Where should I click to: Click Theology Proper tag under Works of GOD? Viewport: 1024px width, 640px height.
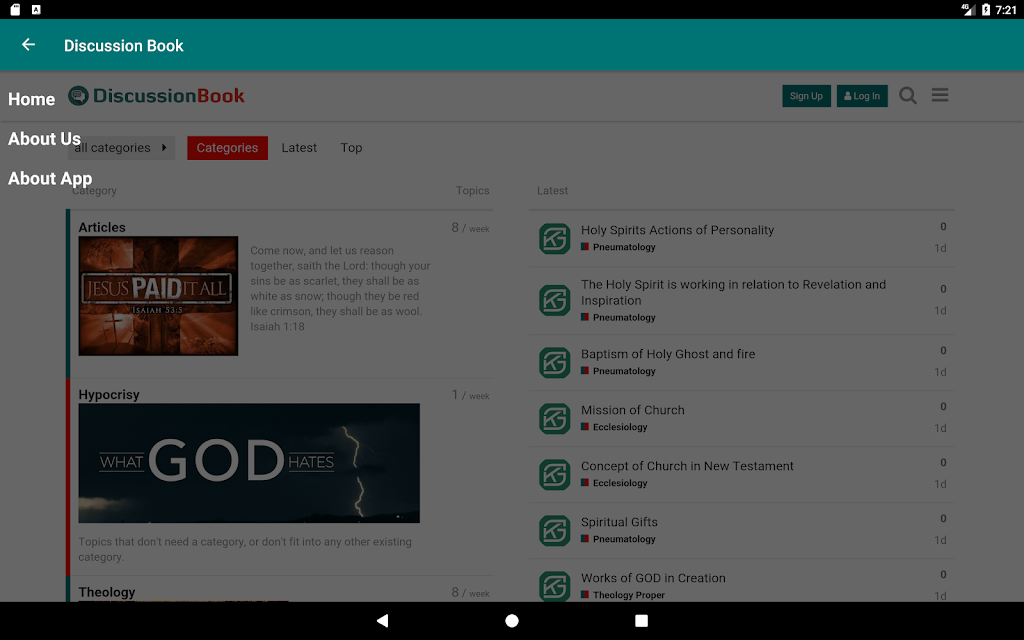[623, 595]
